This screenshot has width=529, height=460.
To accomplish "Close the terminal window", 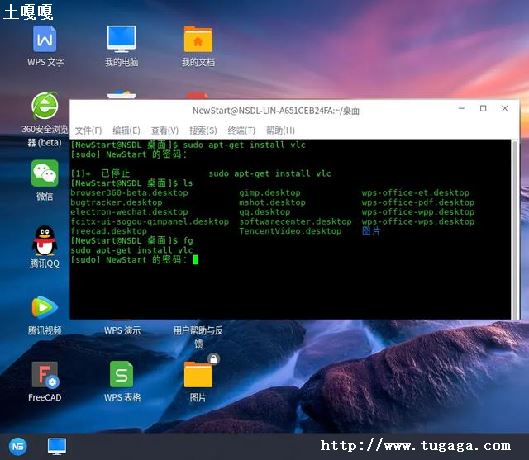I will (505, 108).
